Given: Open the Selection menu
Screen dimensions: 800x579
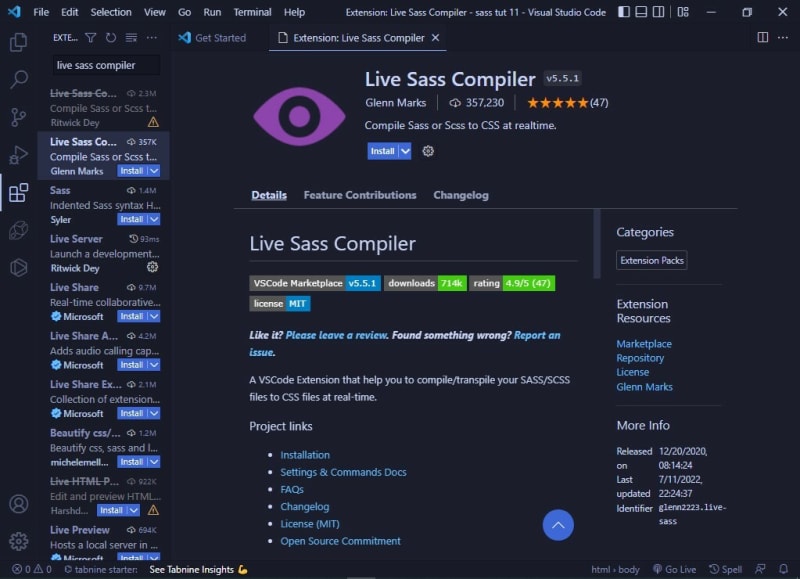Looking at the screenshot, I should click(111, 12).
